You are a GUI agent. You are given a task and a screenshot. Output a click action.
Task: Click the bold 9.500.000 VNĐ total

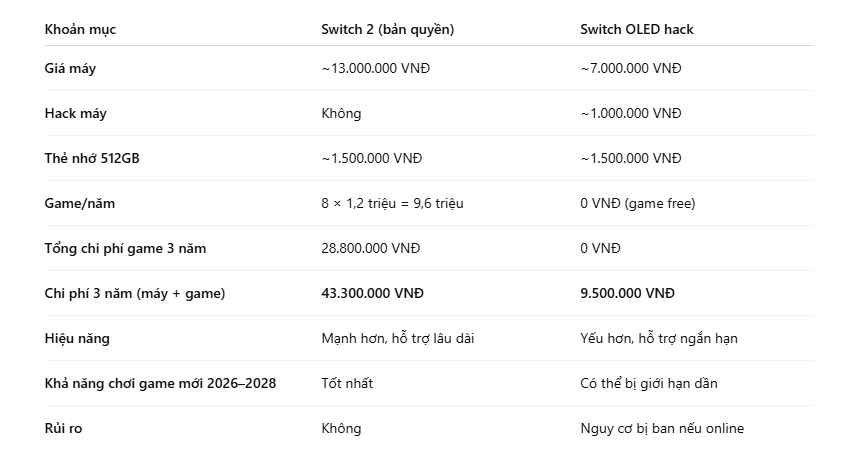pyautogui.click(x=628, y=294)
